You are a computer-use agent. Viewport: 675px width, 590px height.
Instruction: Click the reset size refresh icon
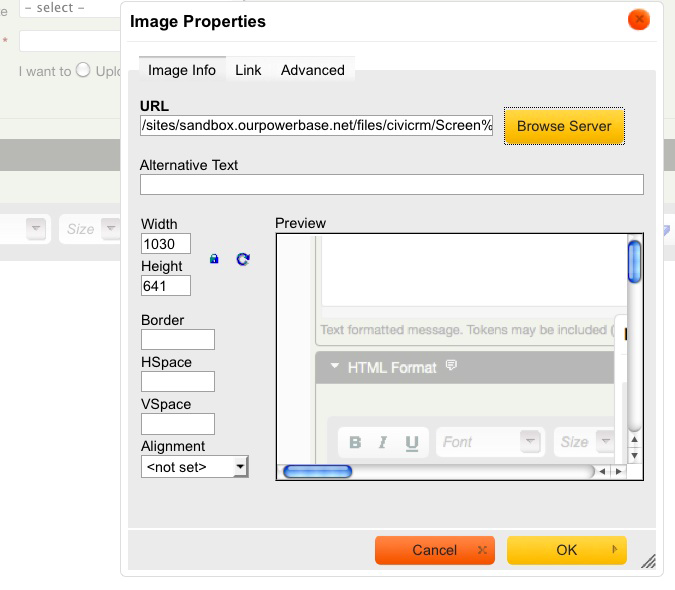click(x=243, y=259)
